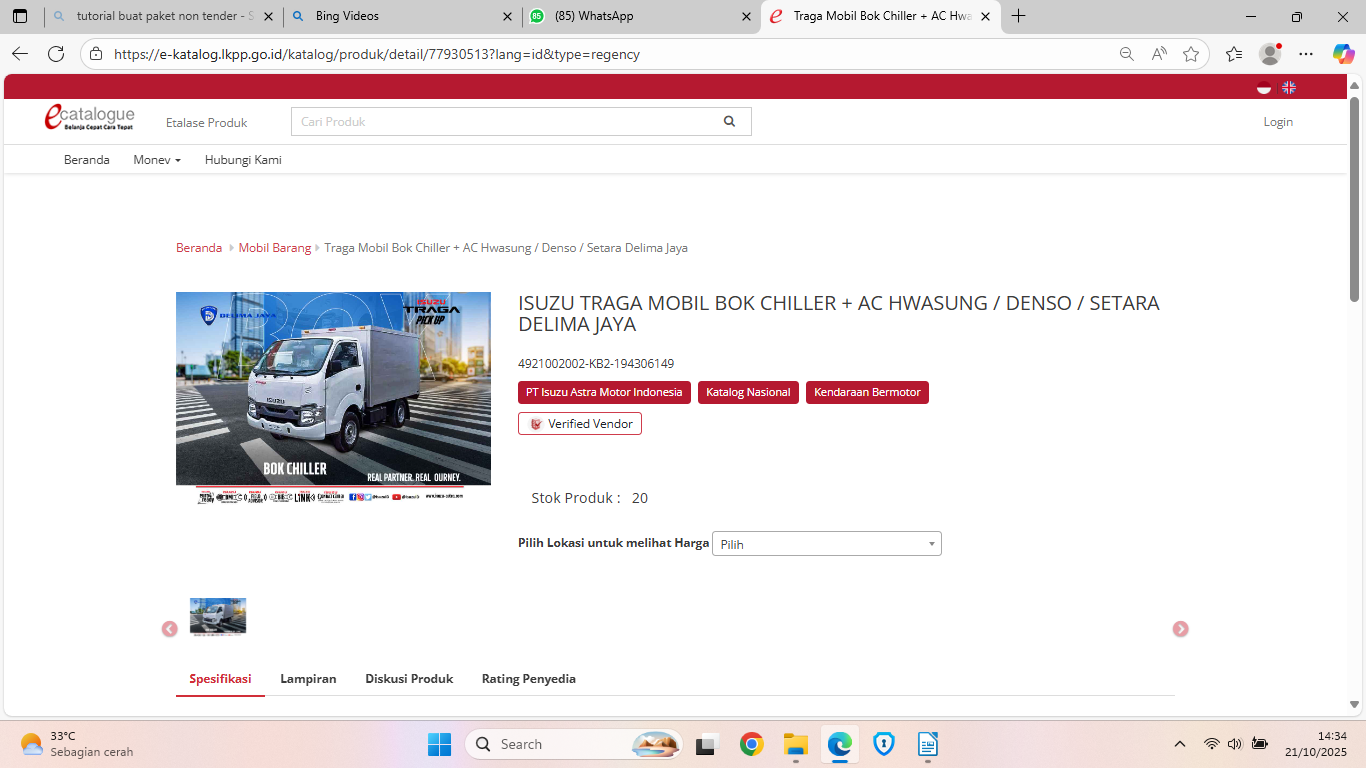Screen dimensions: 1366x768
Task: Click the browser address bar URL
Action: click(377, 54)
